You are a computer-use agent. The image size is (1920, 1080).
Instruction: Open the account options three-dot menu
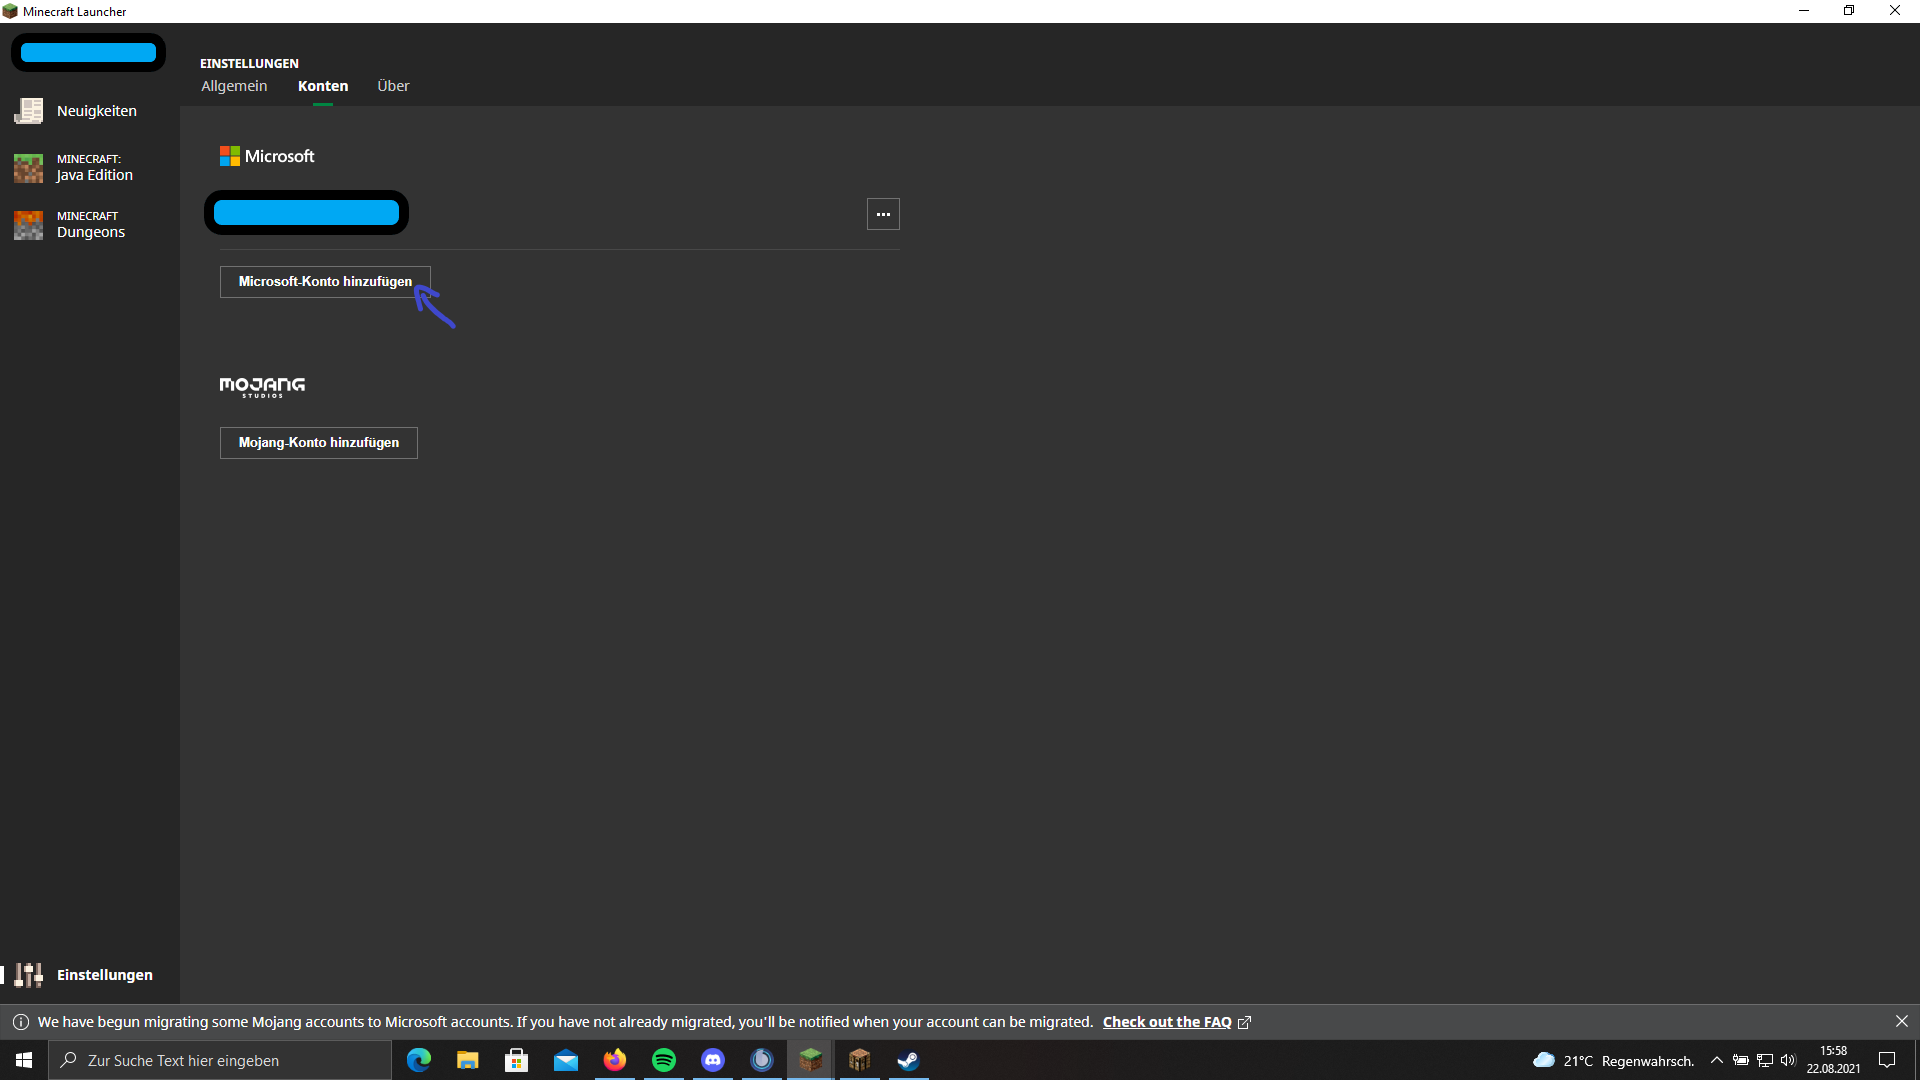(883, 214)
